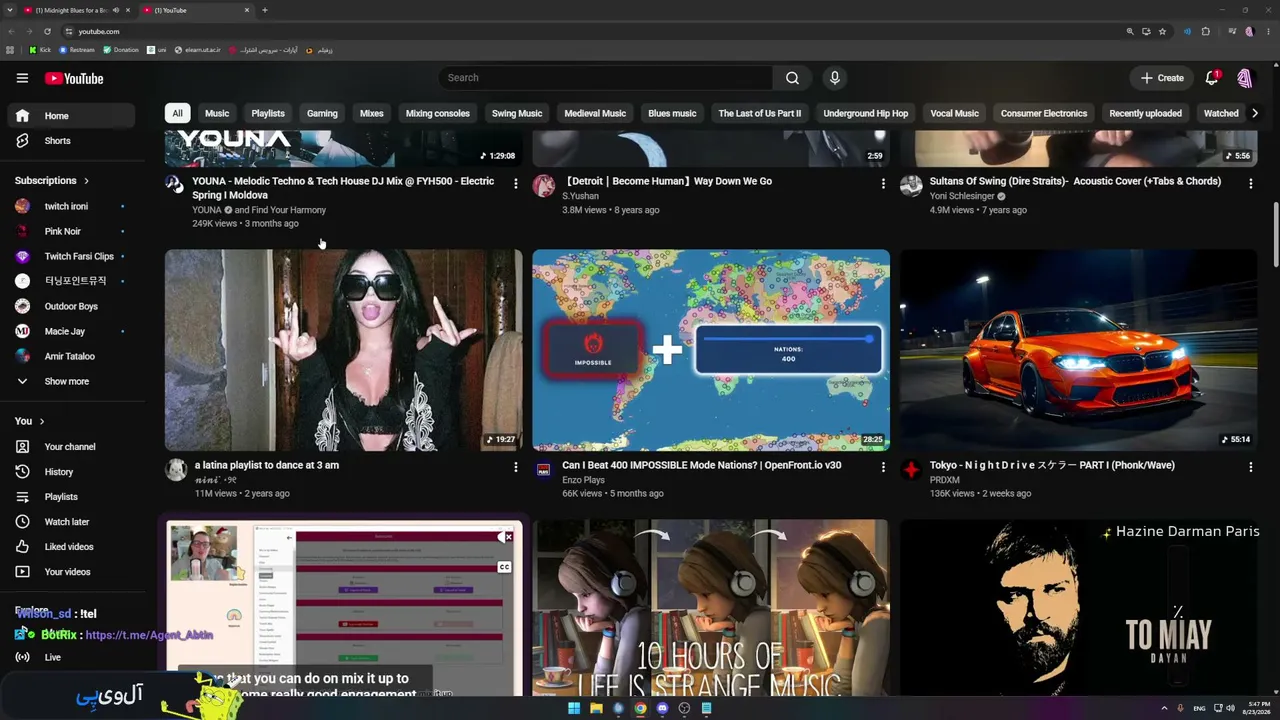Mute the Midnight Blues tab audio
The width and height of the screenshot is (1280, 720).
click(x=116, y=10)
